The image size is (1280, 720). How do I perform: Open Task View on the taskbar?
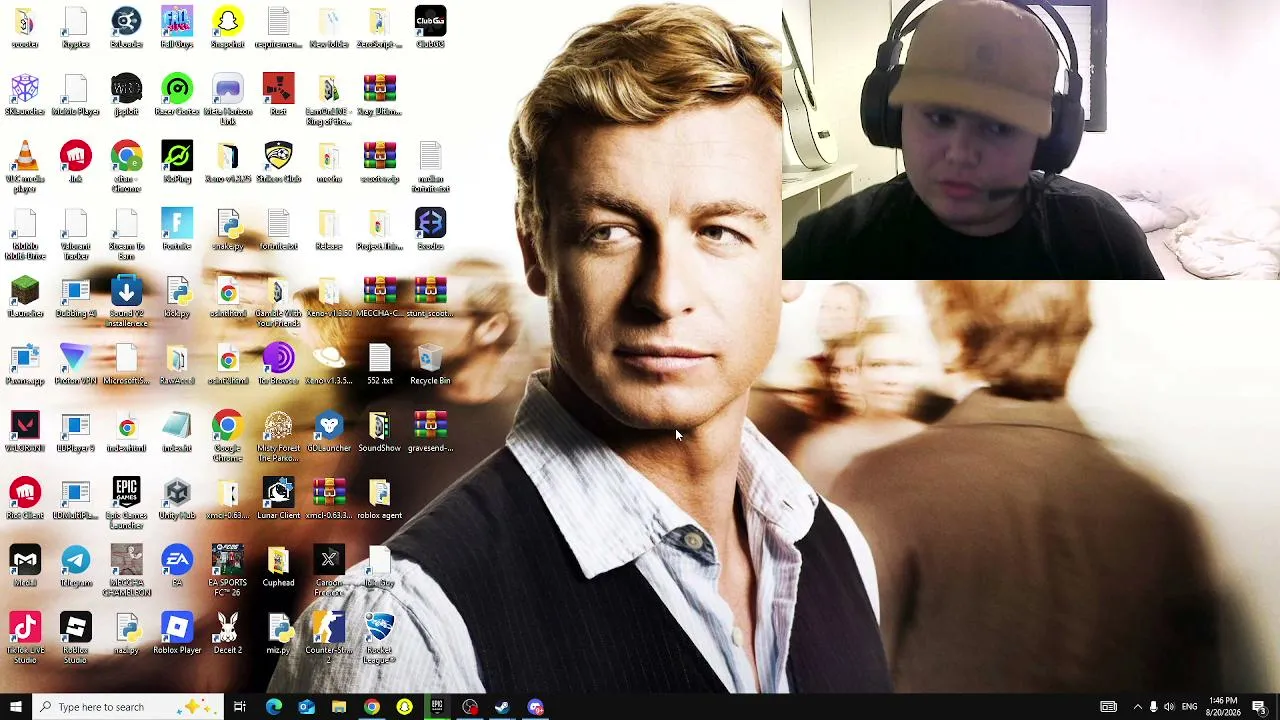coord(240,707)
